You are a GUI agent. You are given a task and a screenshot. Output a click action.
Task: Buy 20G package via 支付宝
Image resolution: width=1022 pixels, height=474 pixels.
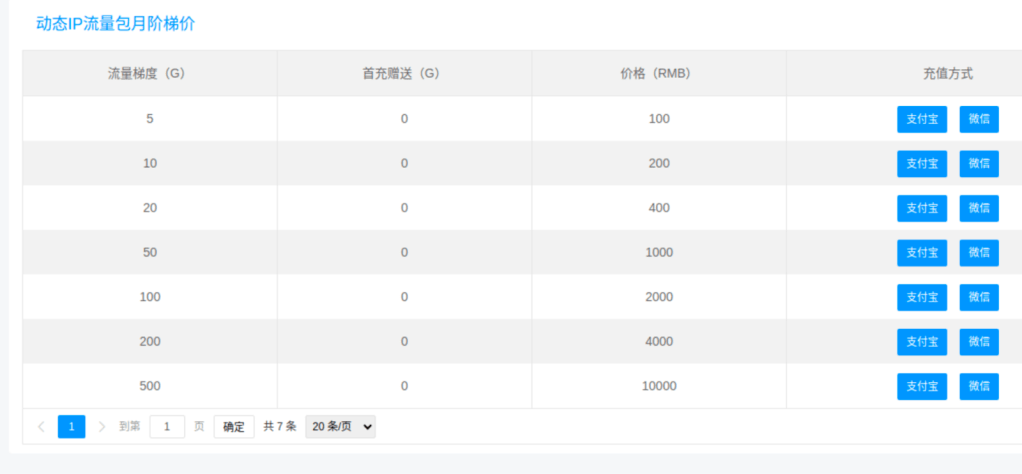click(922, 208)
